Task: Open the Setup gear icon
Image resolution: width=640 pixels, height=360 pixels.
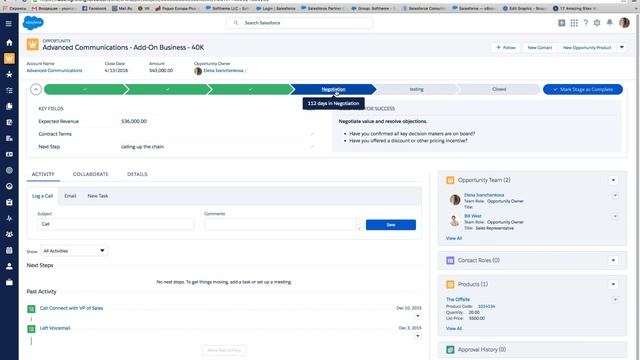Action: (x=597, y=23)
